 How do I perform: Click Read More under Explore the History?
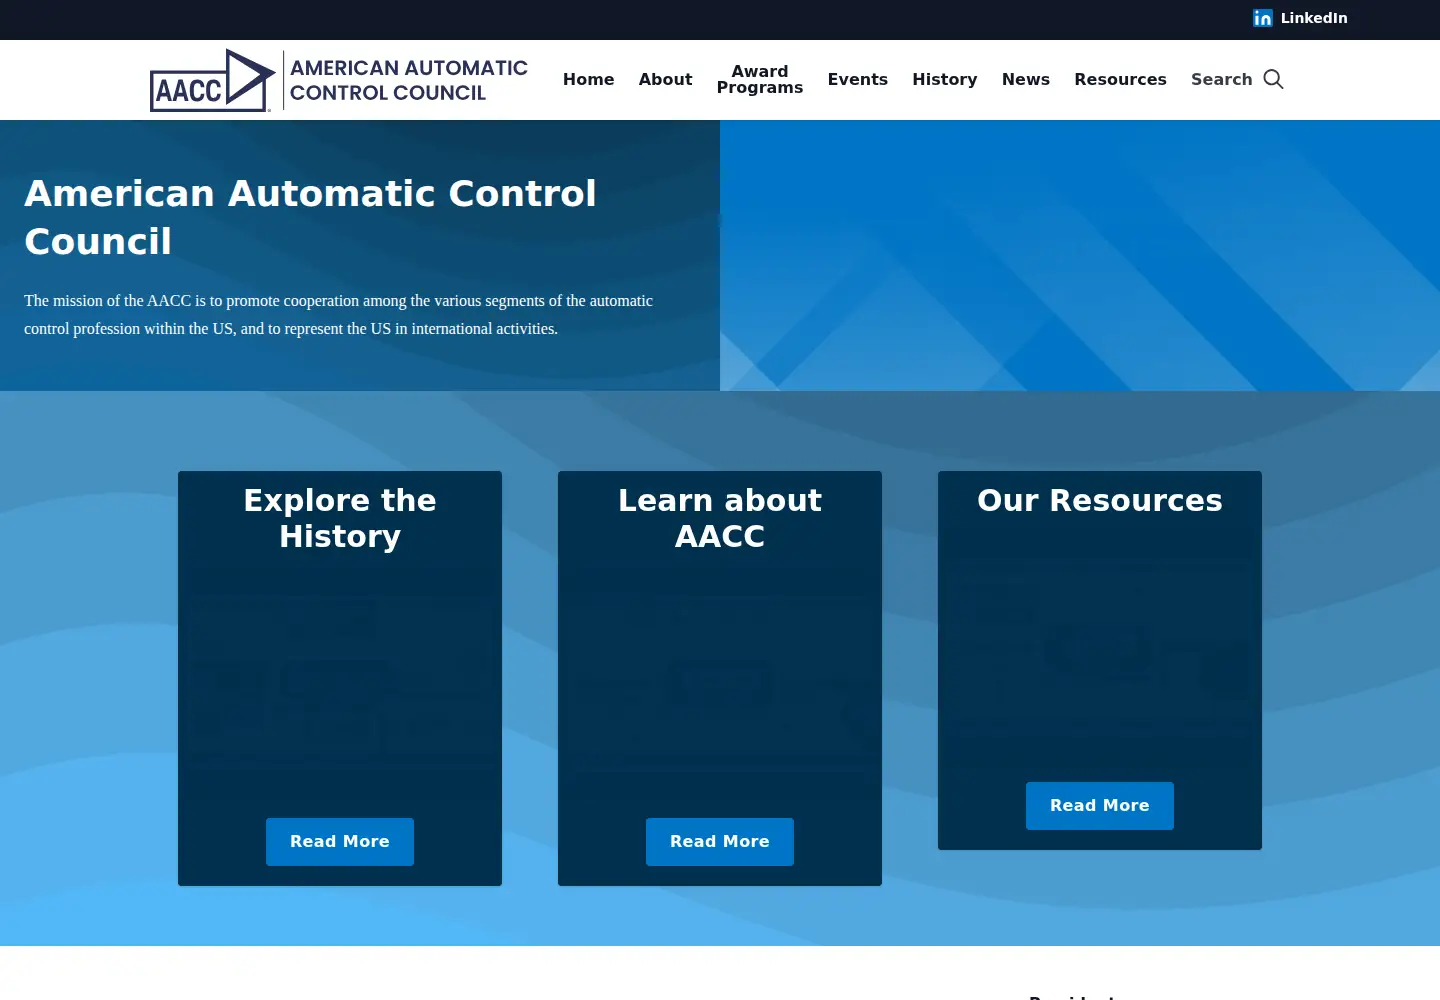[x=340, y=842]
